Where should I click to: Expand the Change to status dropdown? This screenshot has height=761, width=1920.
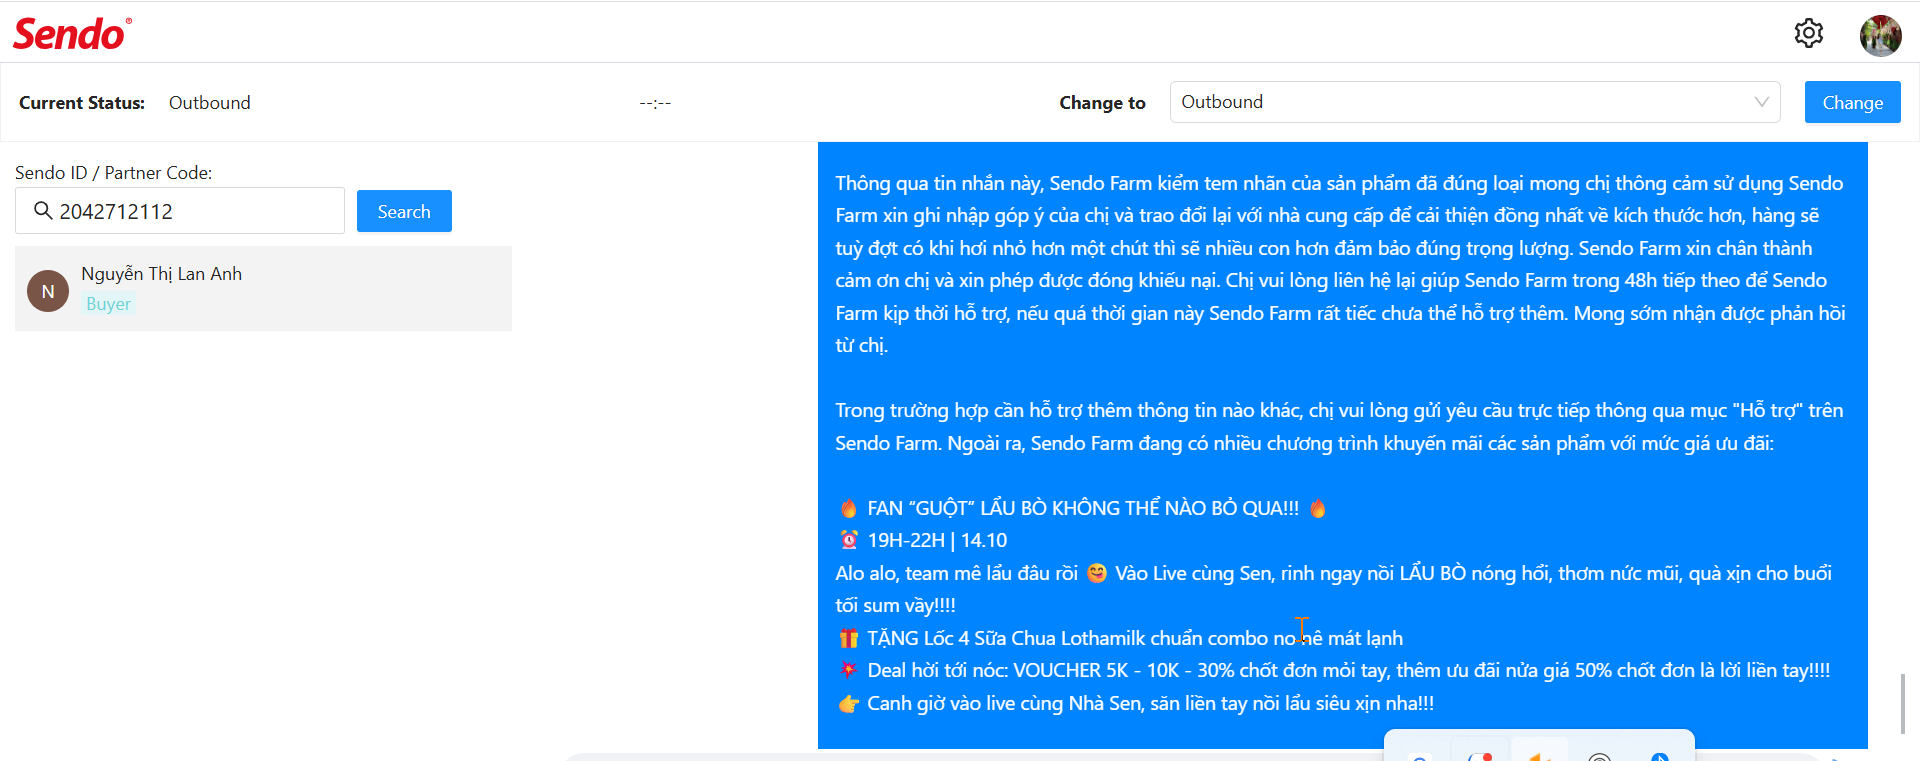click(x=1475, y=102)
